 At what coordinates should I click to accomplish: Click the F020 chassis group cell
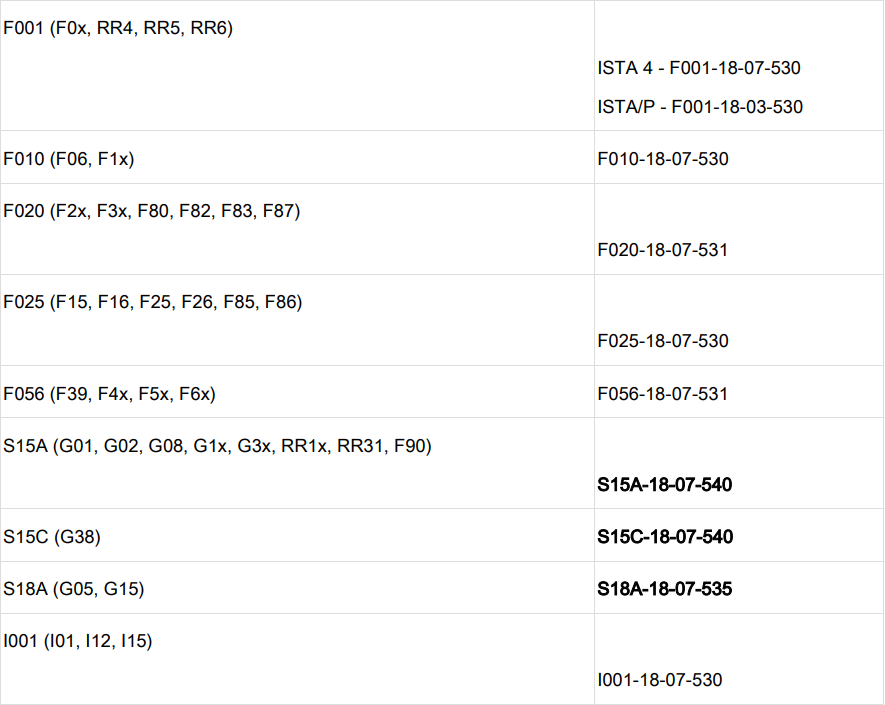coord(152,211)
